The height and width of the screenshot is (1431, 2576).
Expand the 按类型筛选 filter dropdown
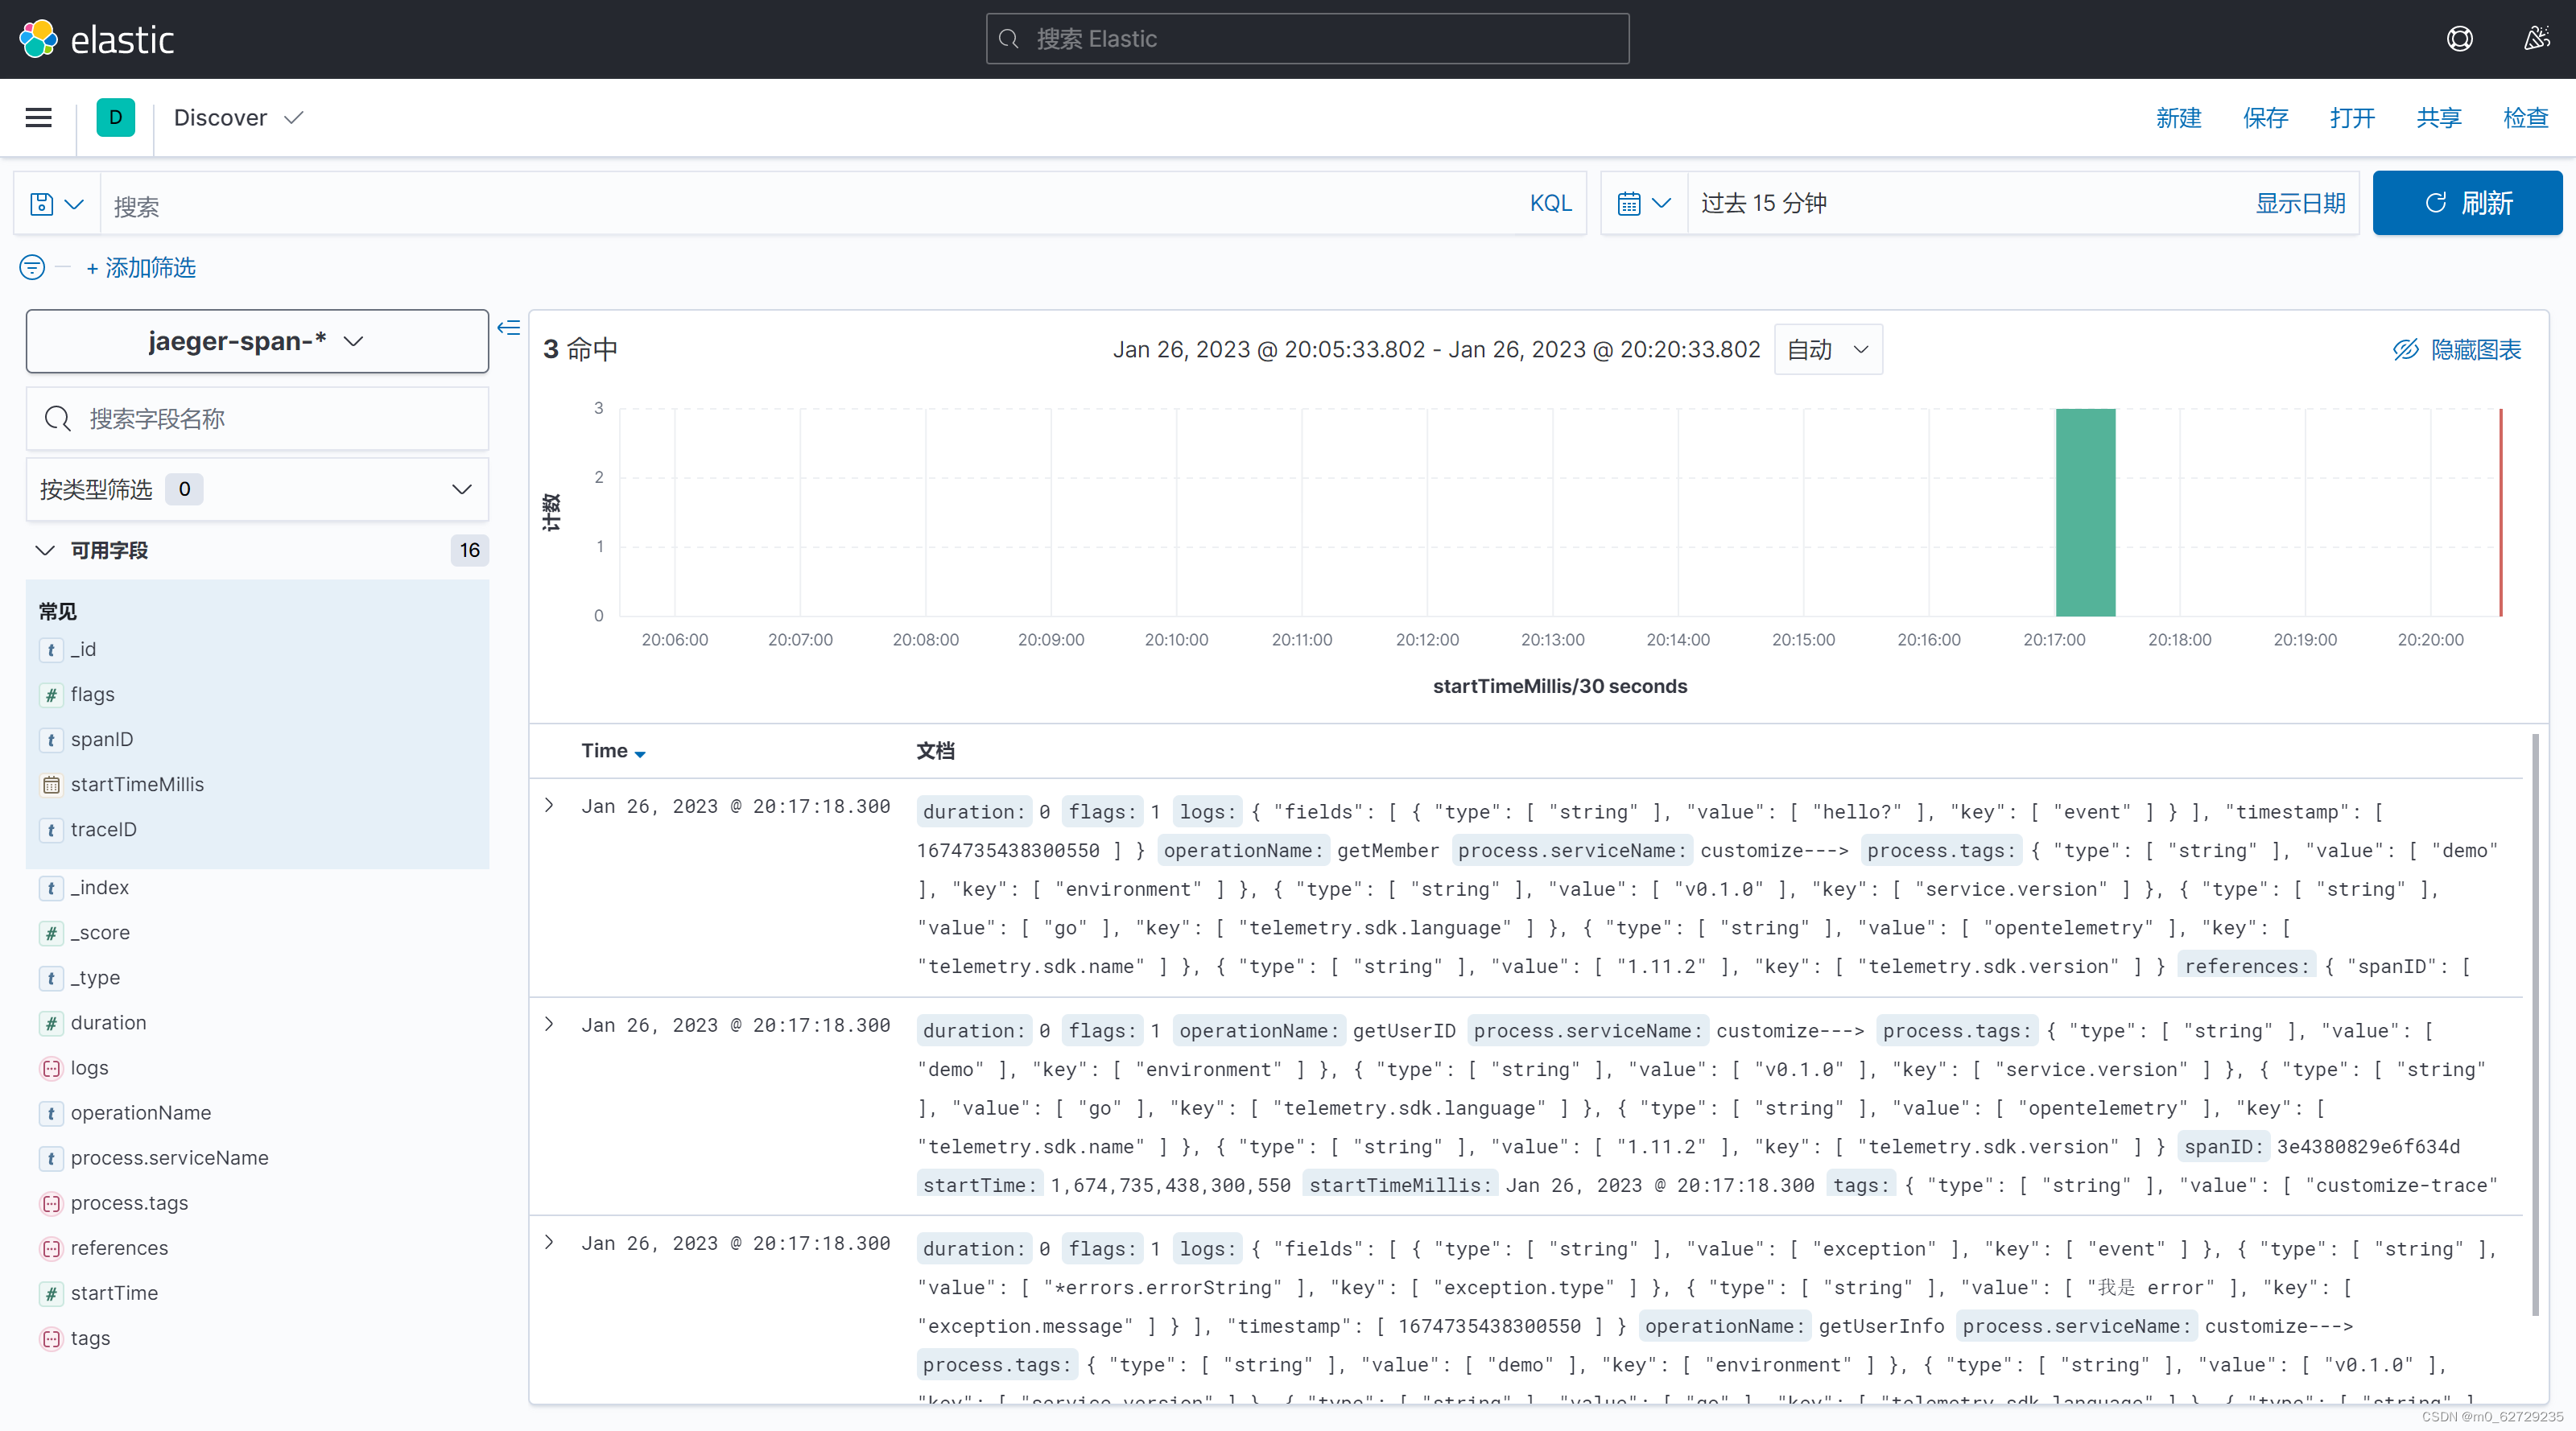257,489
